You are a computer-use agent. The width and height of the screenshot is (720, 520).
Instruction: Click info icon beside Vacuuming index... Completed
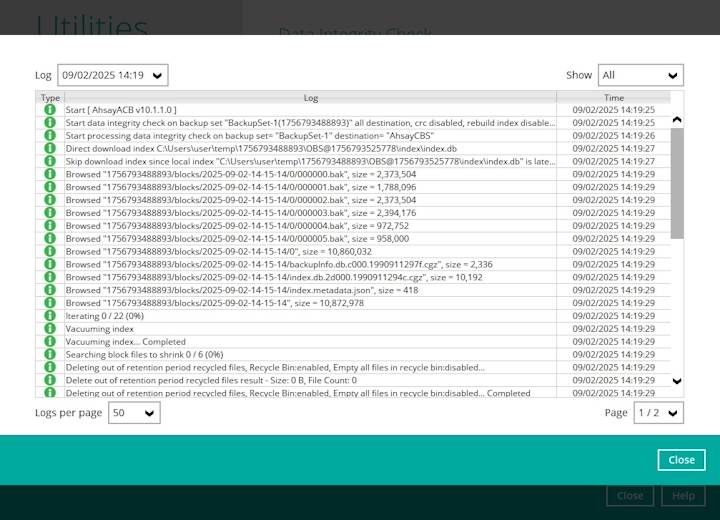50,342
